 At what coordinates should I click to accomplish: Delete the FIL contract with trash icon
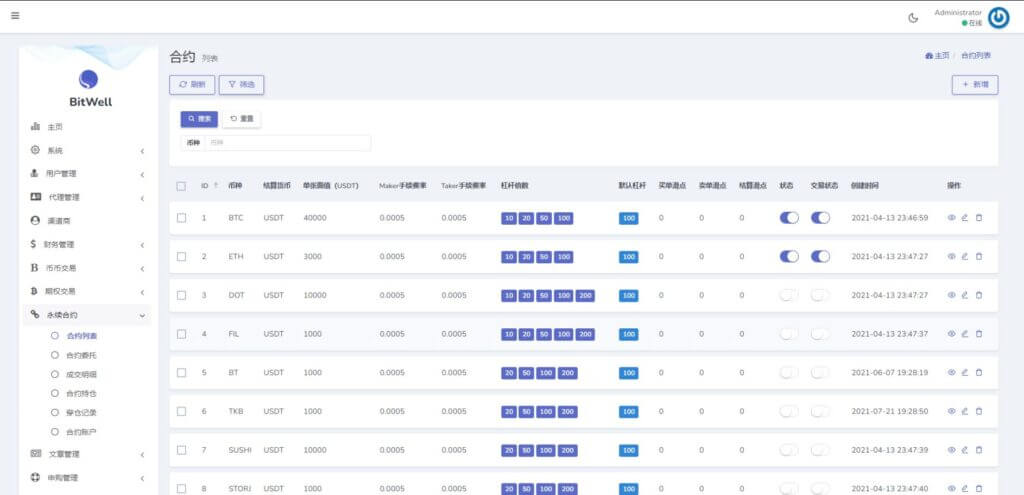[x=978, y=334]
